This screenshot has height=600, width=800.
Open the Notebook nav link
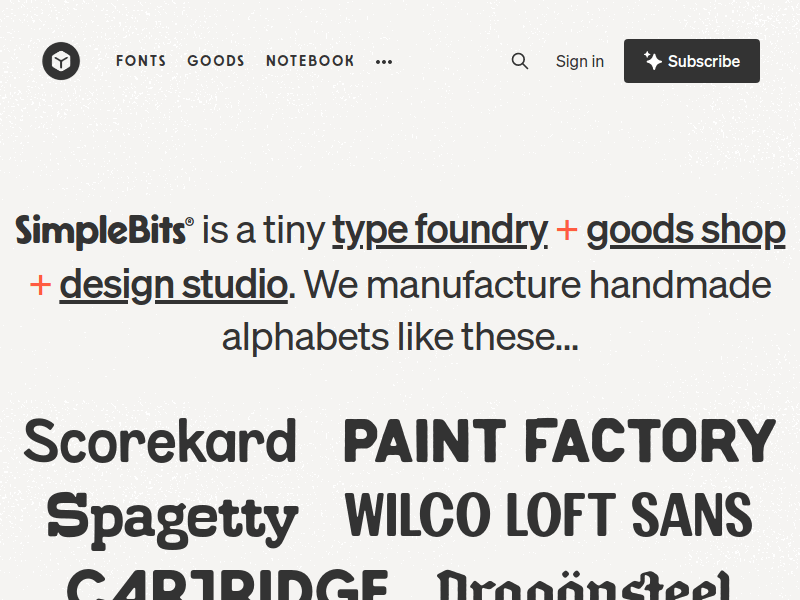(x=310, y=61)
